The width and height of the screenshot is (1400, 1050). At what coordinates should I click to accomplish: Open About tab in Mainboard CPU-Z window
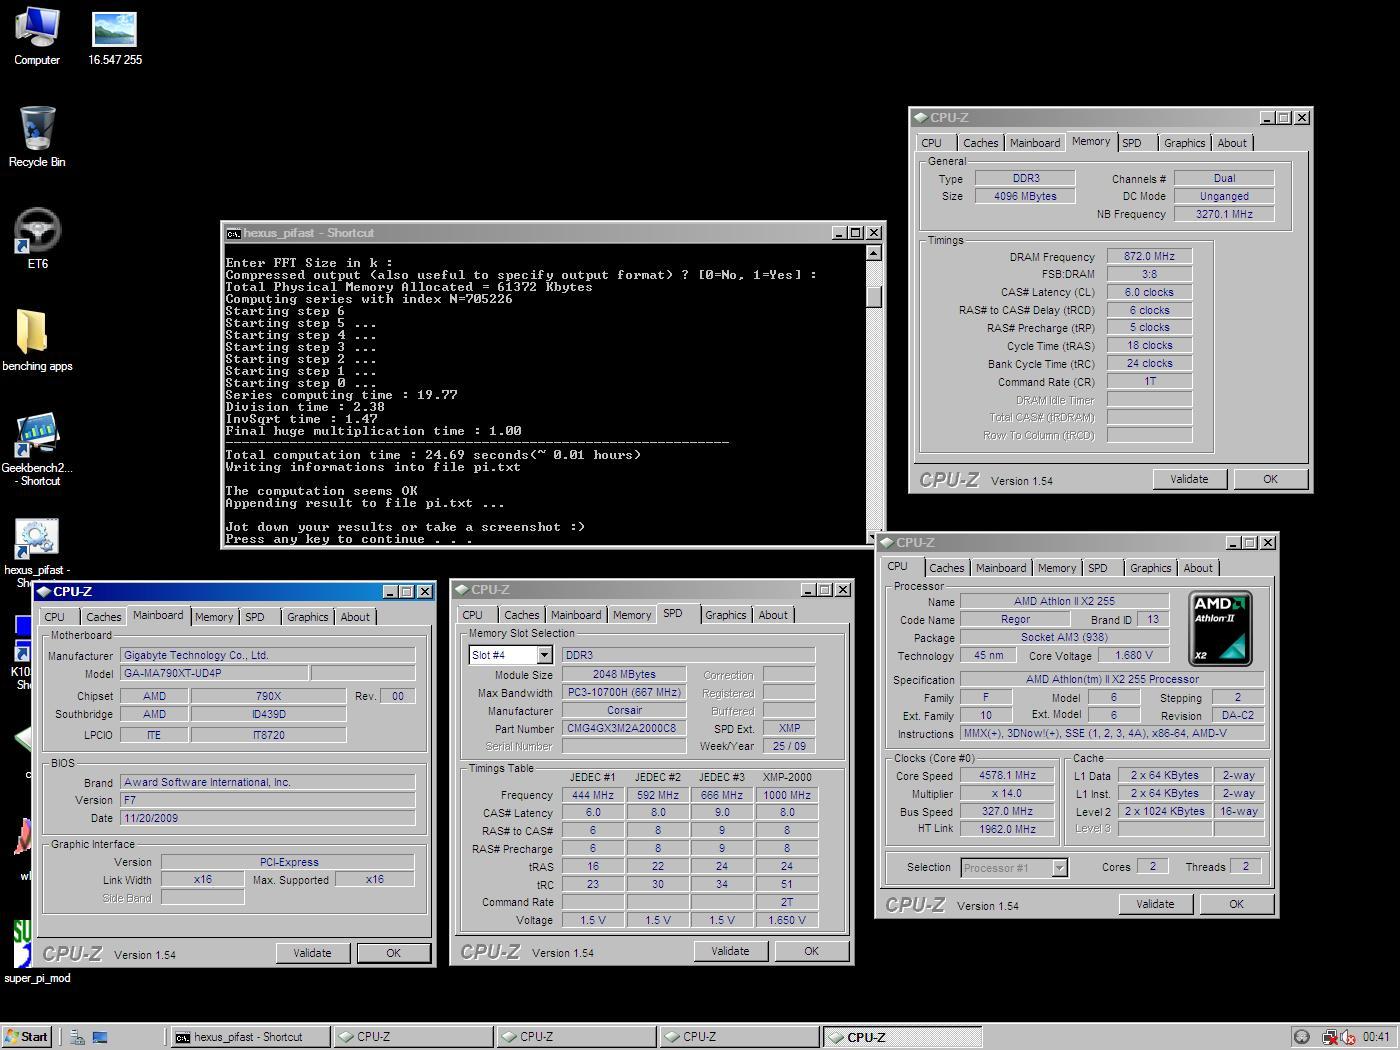[x=355, y=617]
